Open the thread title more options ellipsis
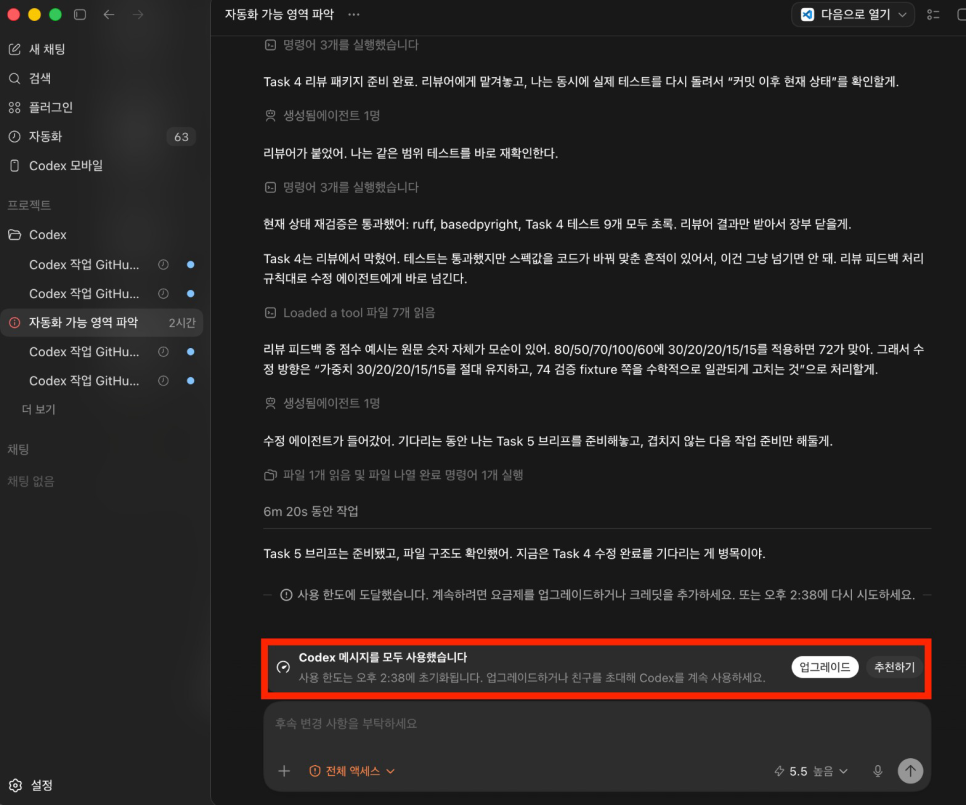This screenshot has width=966, height=805. (354, 14)
